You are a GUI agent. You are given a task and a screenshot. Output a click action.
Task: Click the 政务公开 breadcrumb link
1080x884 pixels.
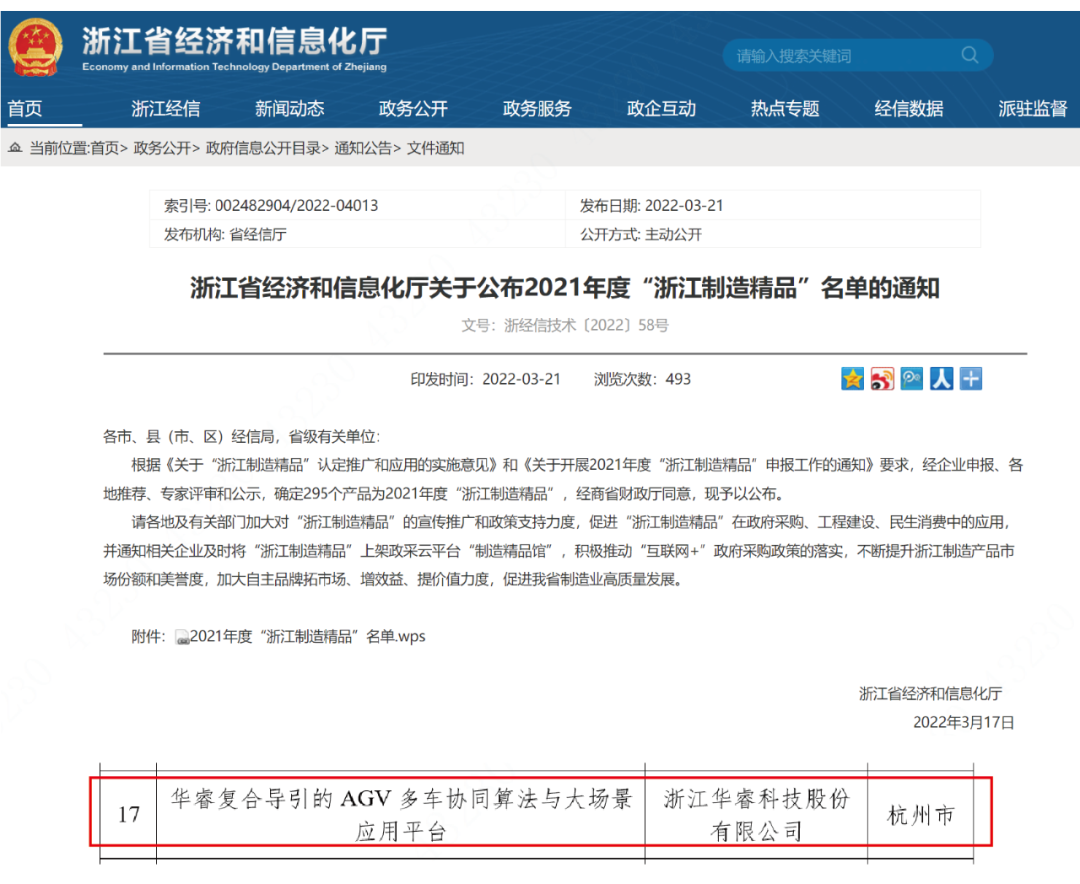162,148
